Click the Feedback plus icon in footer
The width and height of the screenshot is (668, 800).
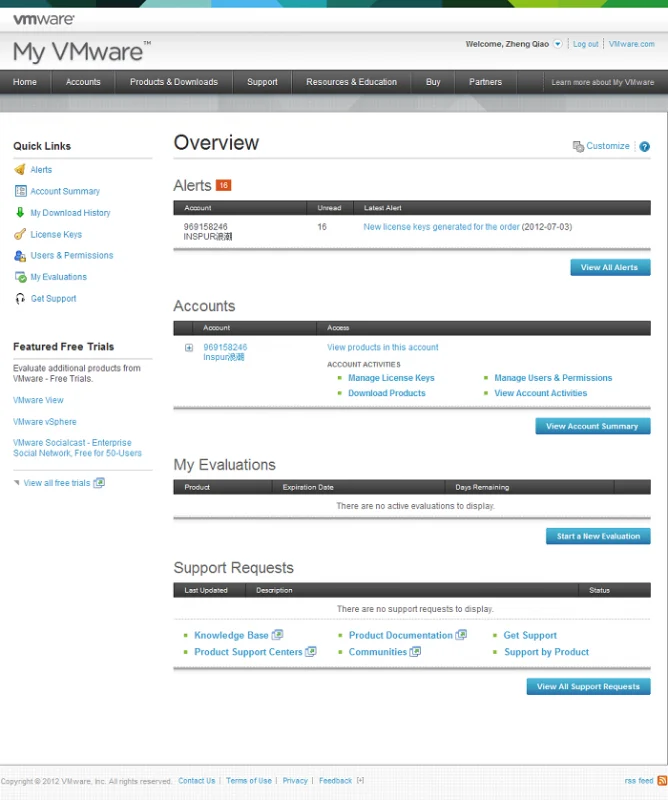[360, 780]
